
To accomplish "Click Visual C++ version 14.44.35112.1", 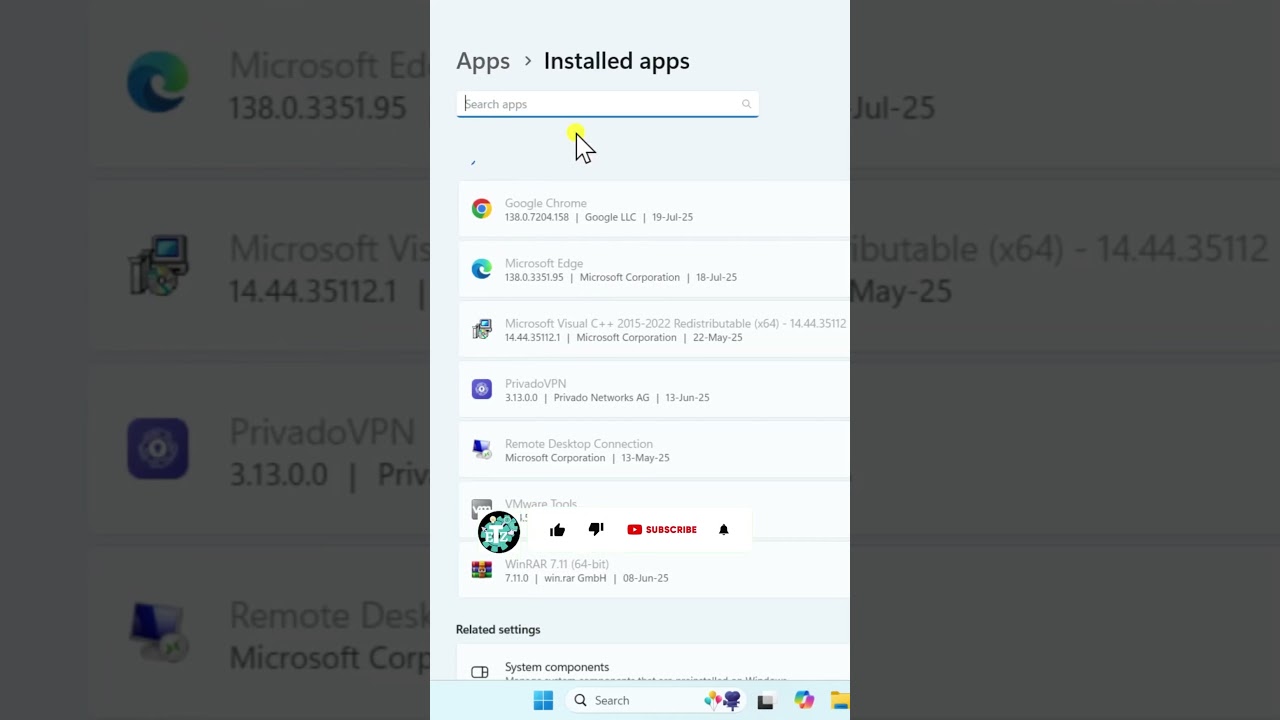I will [533, 337].
